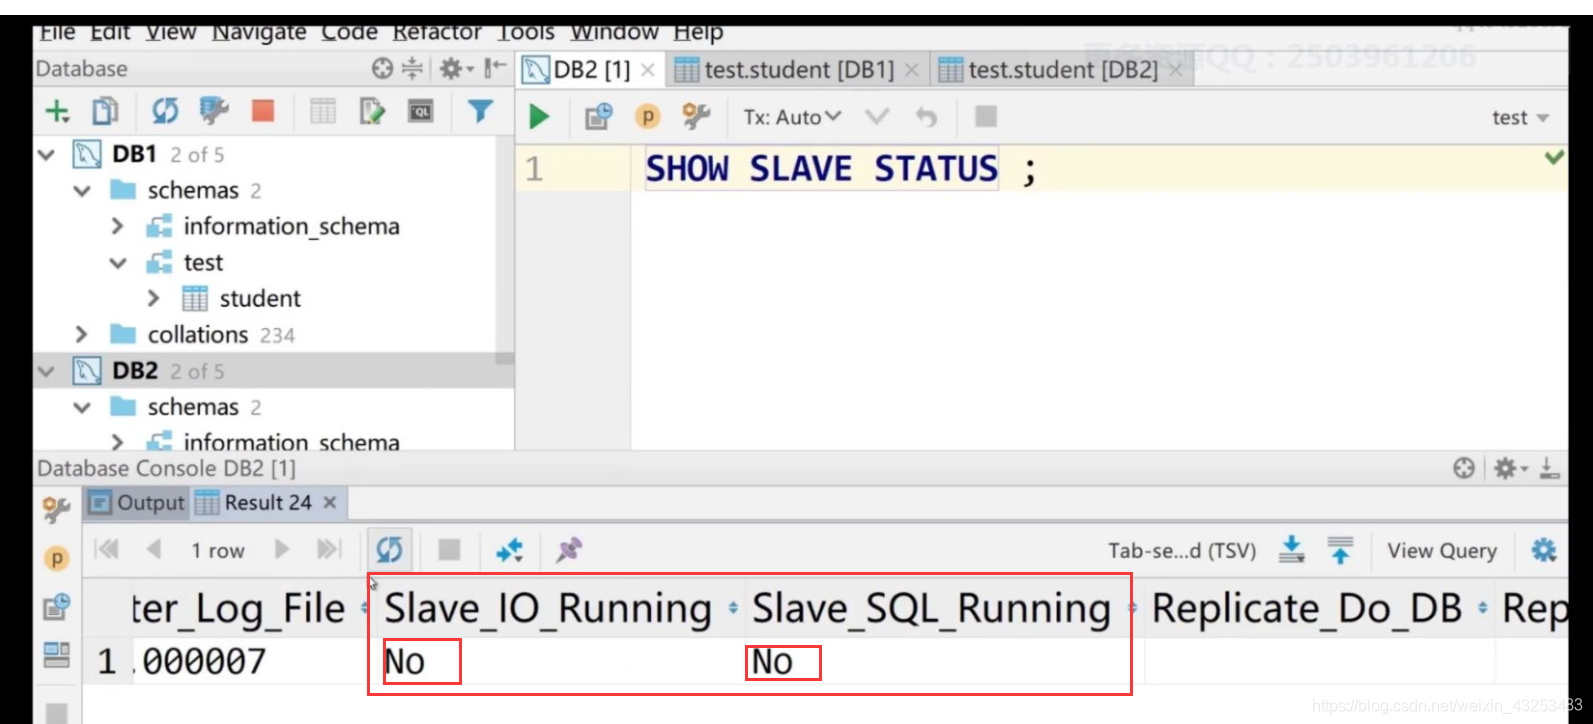1593x724 pixels.
Task: Click the Table Editor grid icon in Database toolbar
Action: 323,111
